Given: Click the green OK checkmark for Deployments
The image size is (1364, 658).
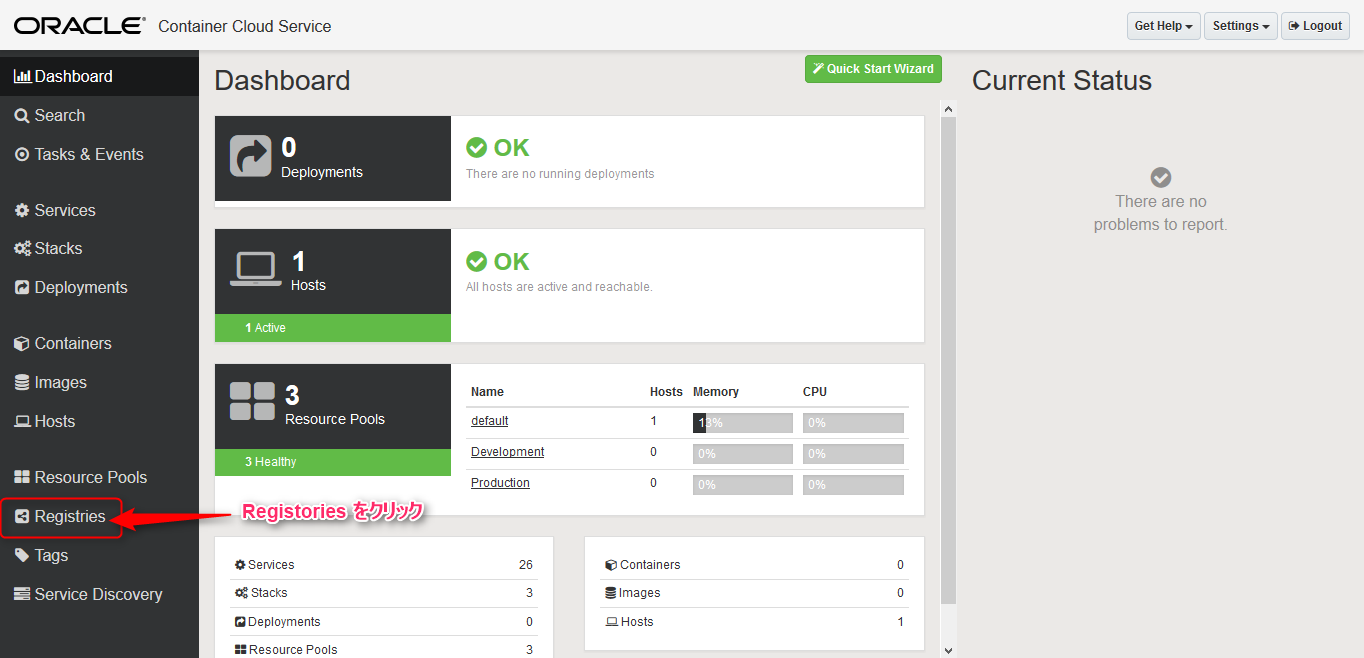Looking at the screenshot, I should pyautogui.click(x=477, y=148).
